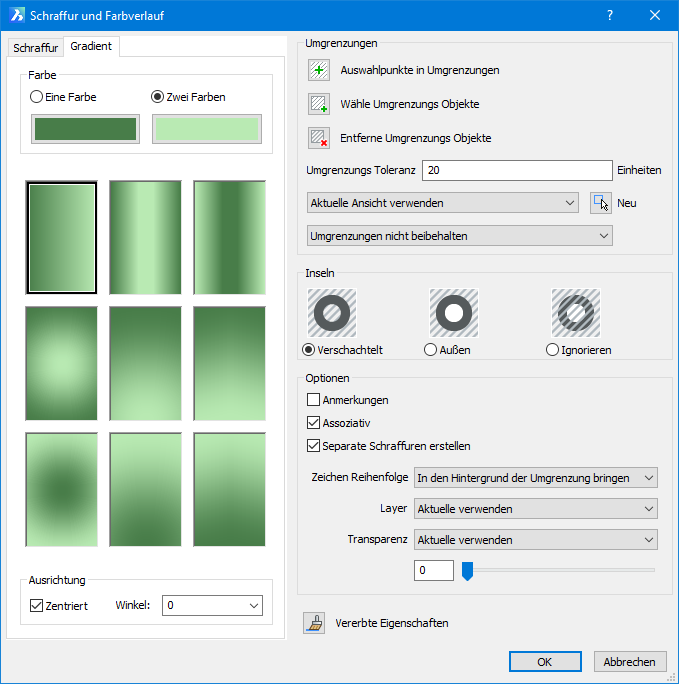
Task: Click the Vererbte Eigenschaften brush icon
Action: [x=314, y=623]
